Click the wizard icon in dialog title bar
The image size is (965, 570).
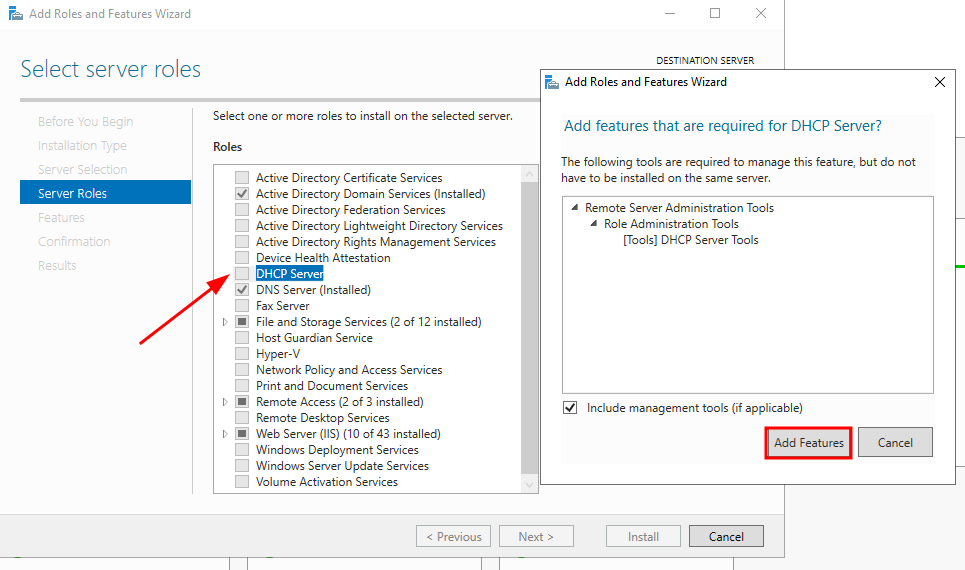click(x=552, y=82)
